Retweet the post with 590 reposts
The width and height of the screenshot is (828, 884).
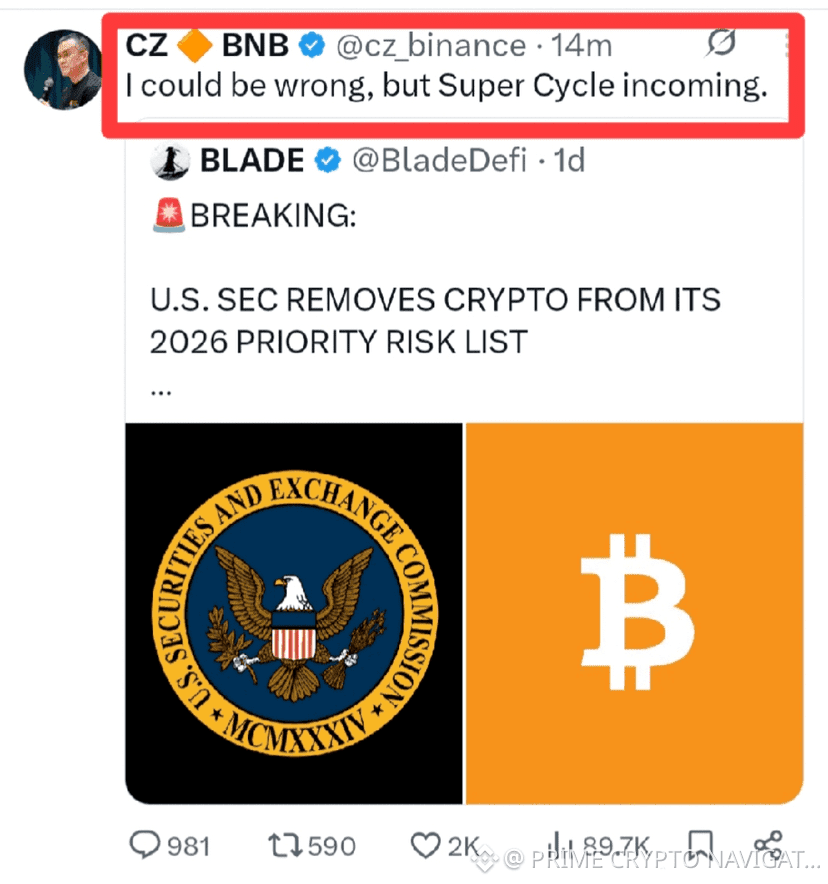(x=287, y=845)
